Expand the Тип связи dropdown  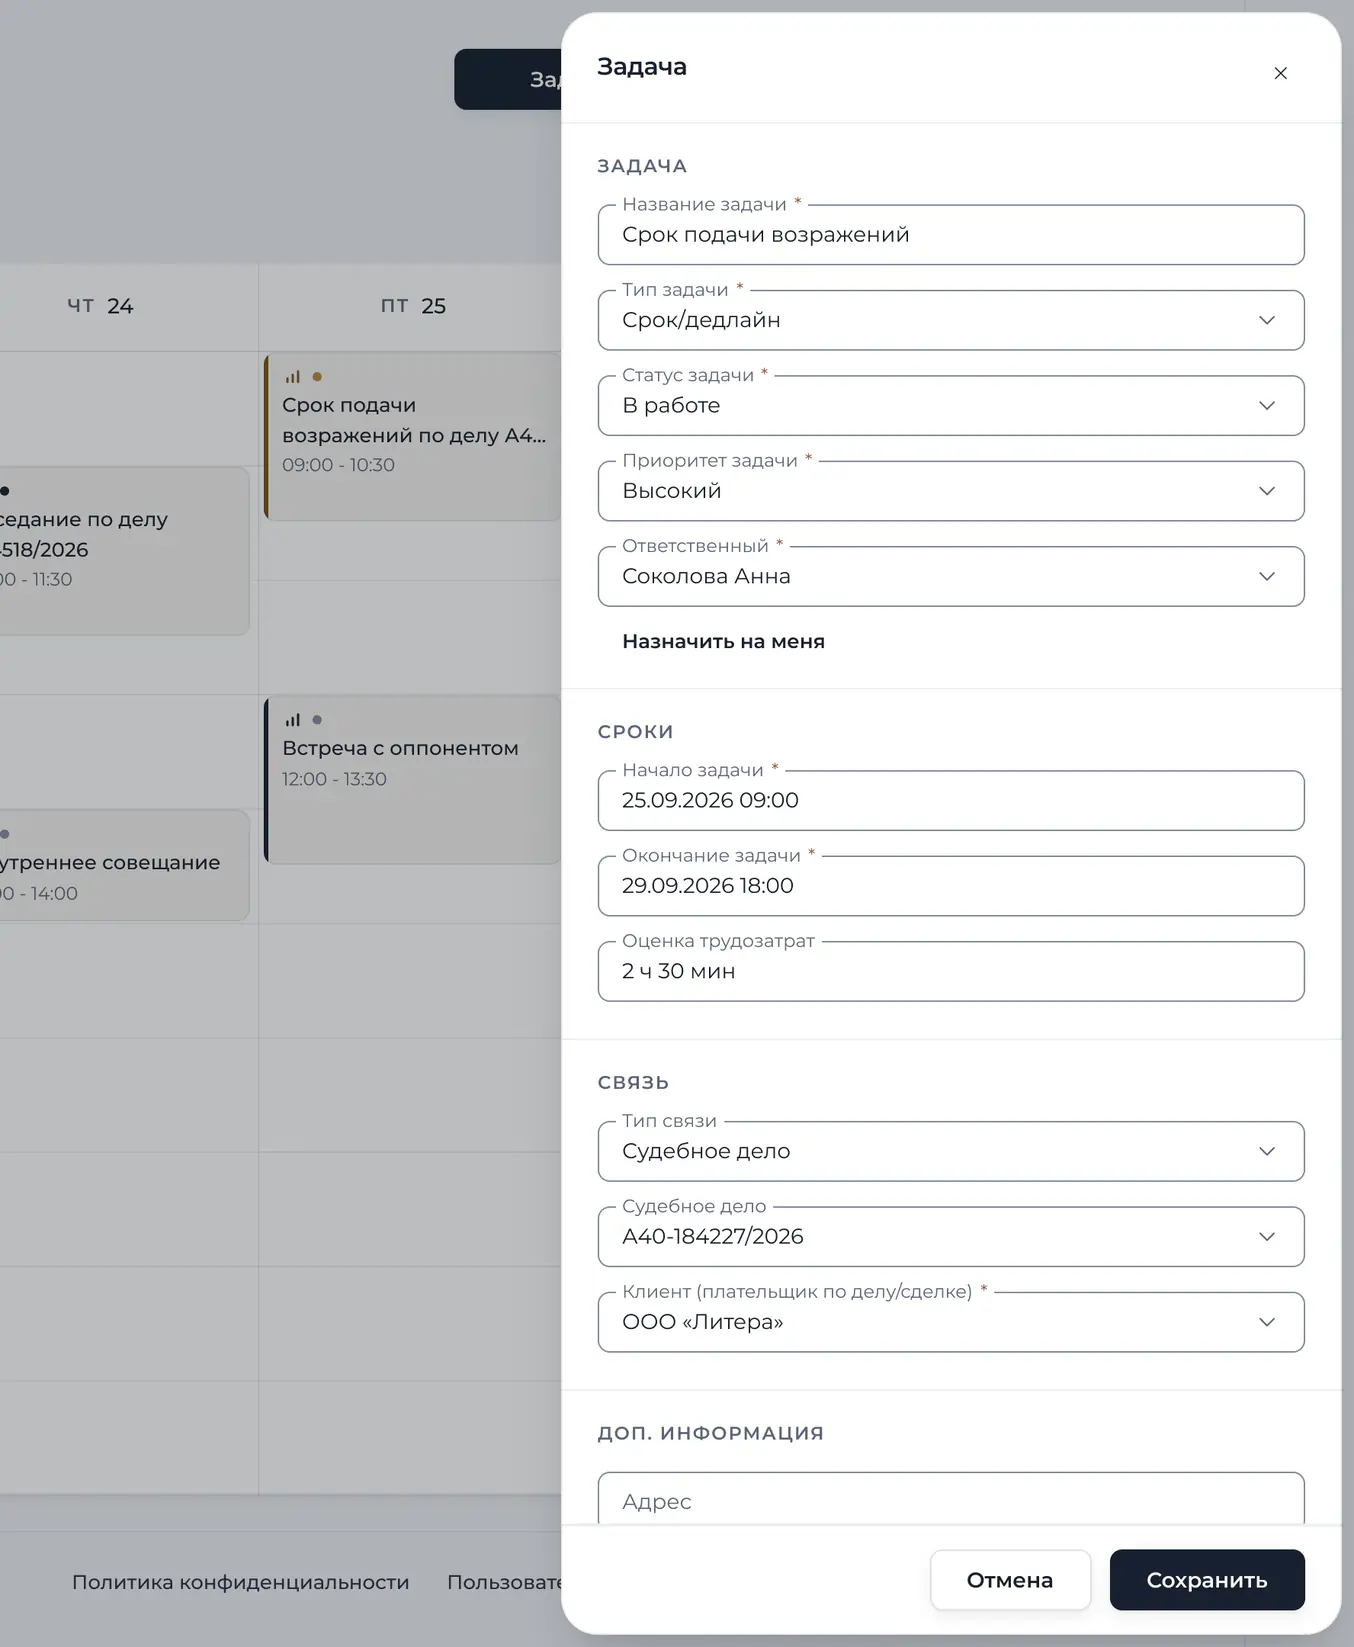pos(951,1151)
